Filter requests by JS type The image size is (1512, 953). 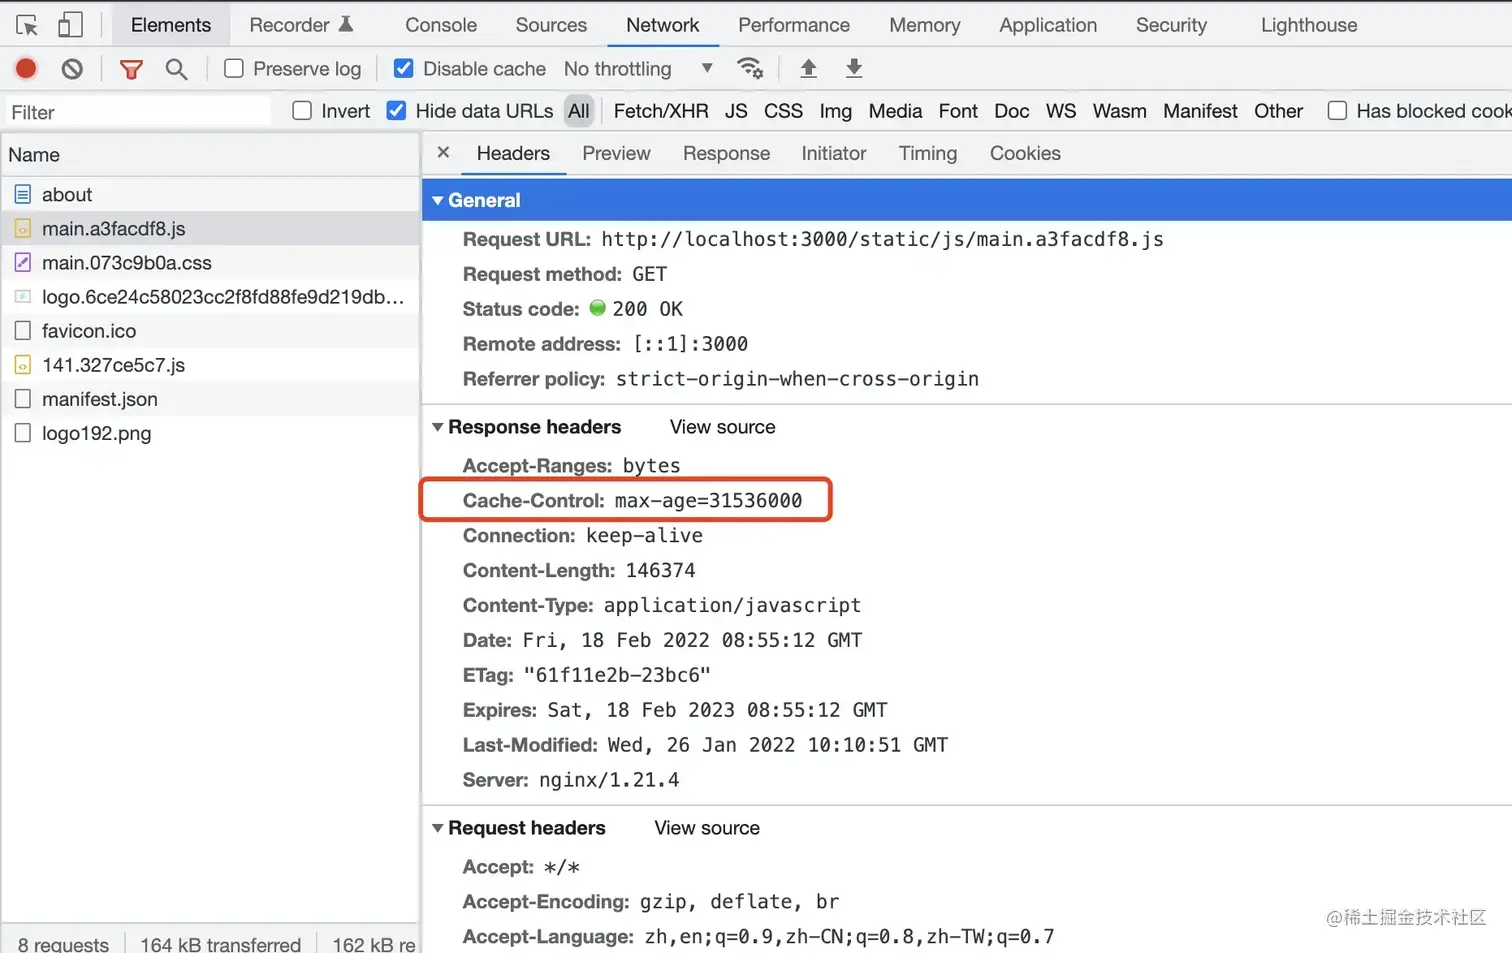click(x=736, y=111)
